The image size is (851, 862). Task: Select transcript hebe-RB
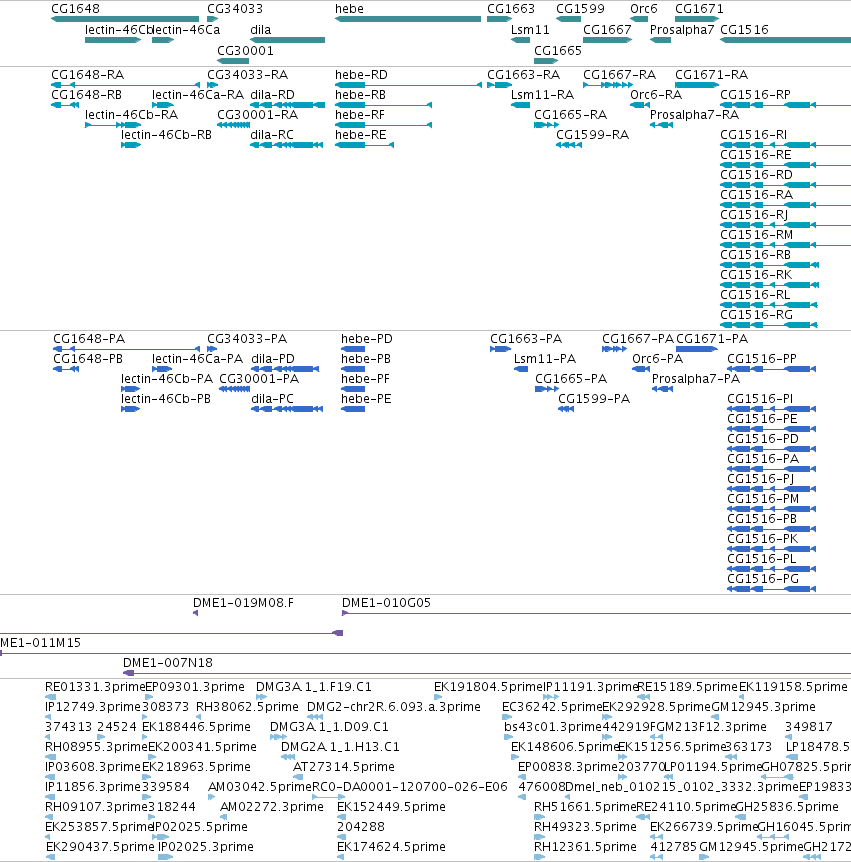coord(384,105)
